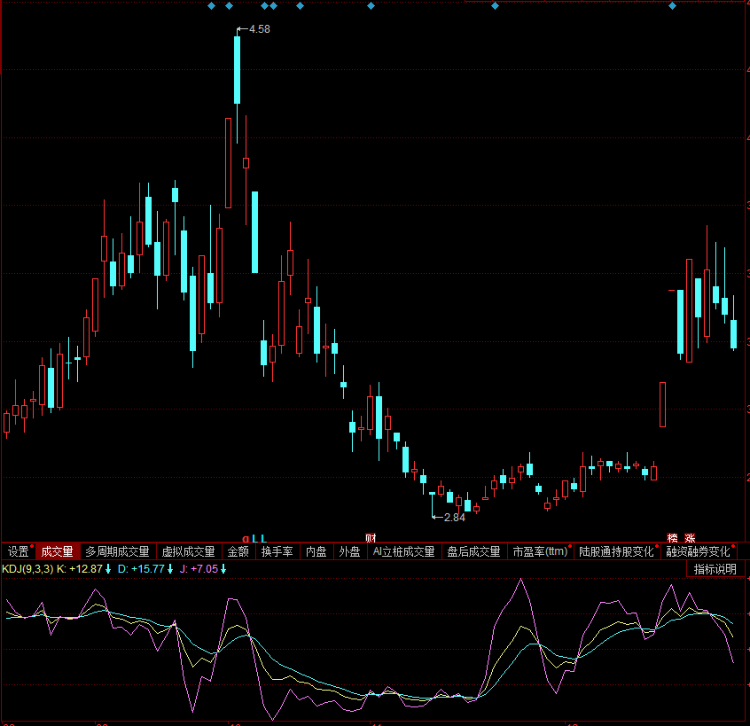Click the KDJ(9,3,3) indicator label
Screen dimensions: 750x726
click(x=27, y=570)
